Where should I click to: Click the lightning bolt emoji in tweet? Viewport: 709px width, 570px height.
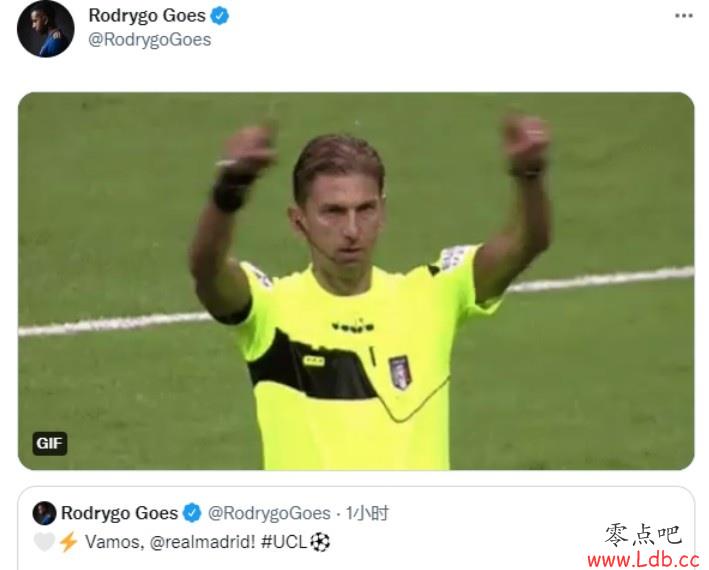click(x=68, y=542)
